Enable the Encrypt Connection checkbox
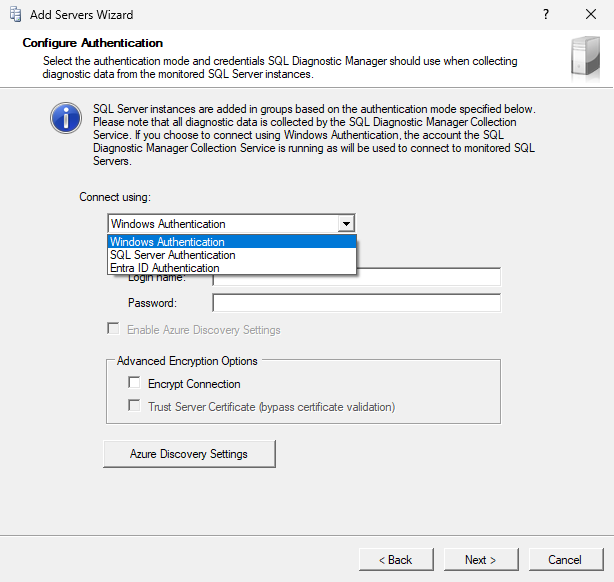Viewport: 614px width, 582px height. pos(134,383)
